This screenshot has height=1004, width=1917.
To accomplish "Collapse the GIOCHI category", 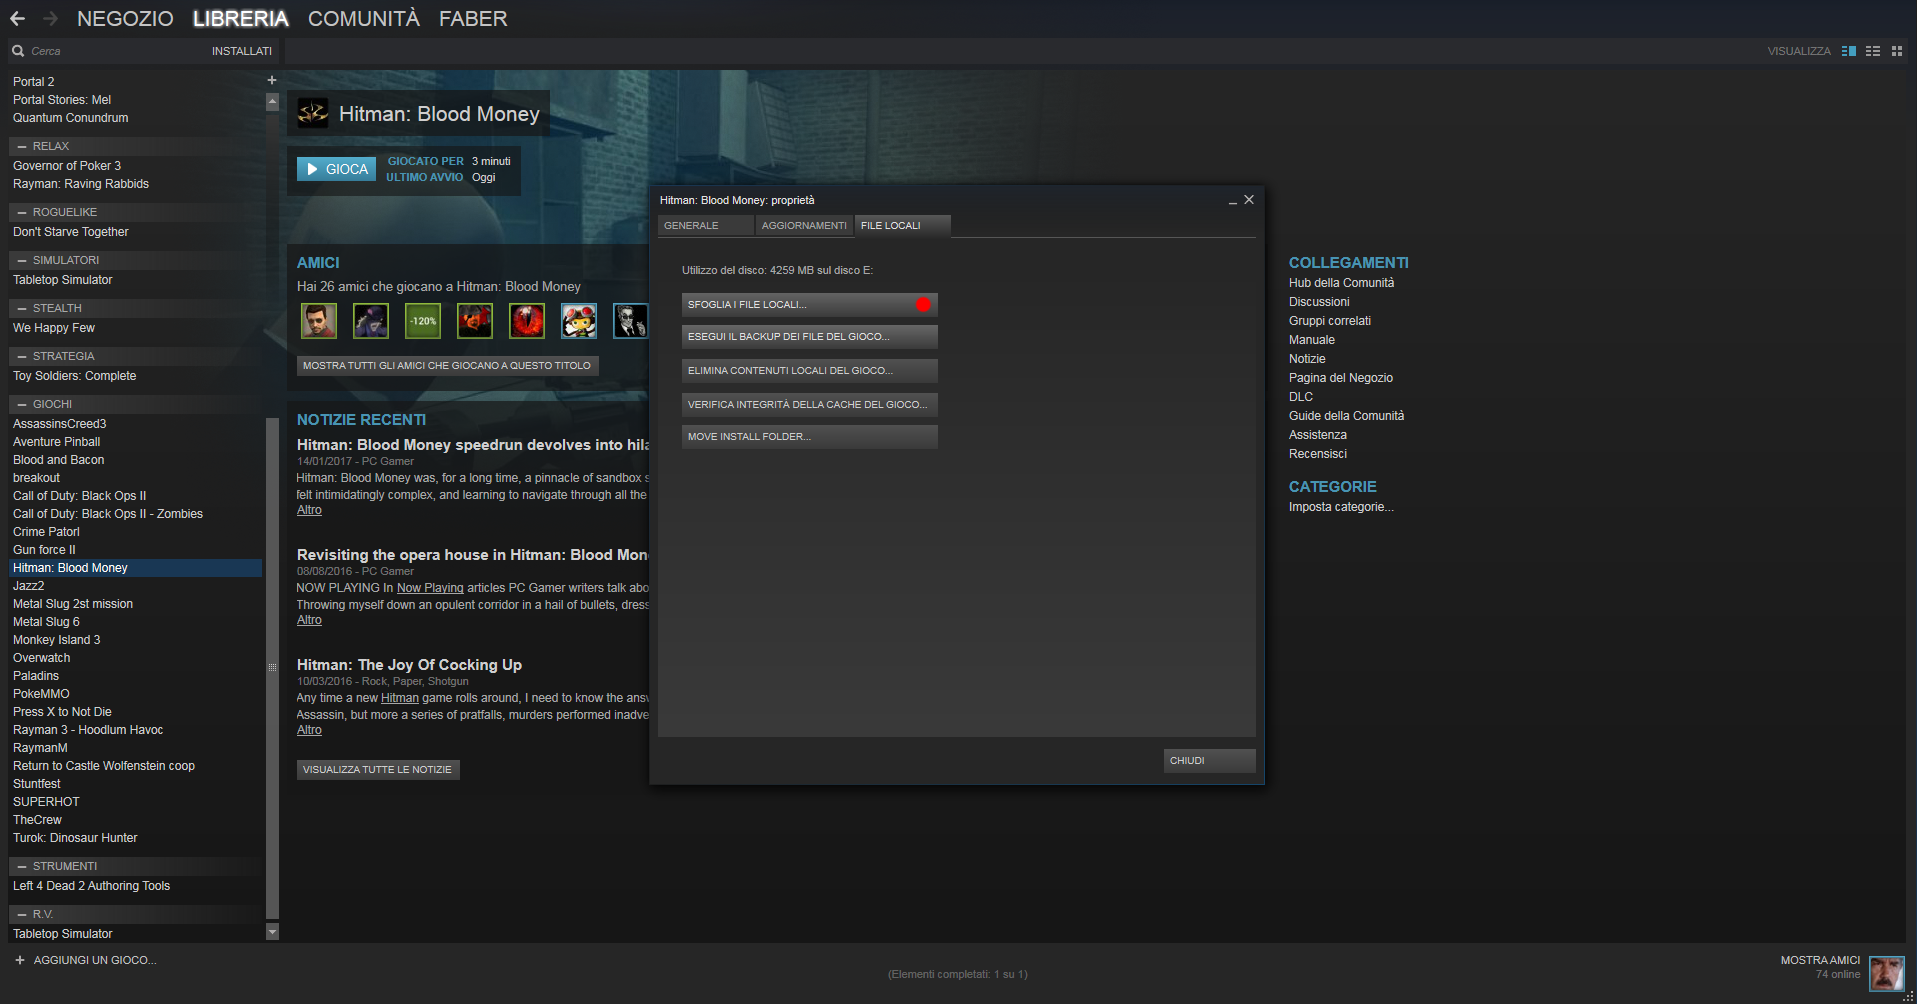I will coord(22,404).
